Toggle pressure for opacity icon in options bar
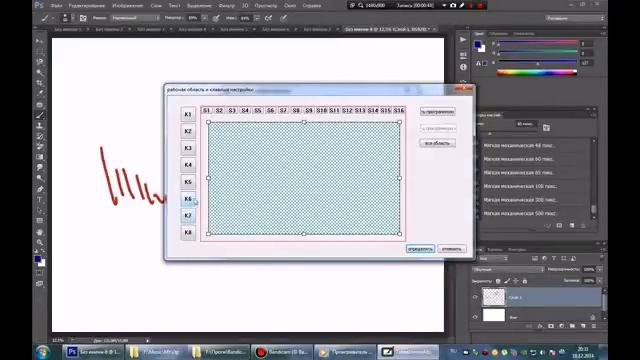 click(216, 18)
